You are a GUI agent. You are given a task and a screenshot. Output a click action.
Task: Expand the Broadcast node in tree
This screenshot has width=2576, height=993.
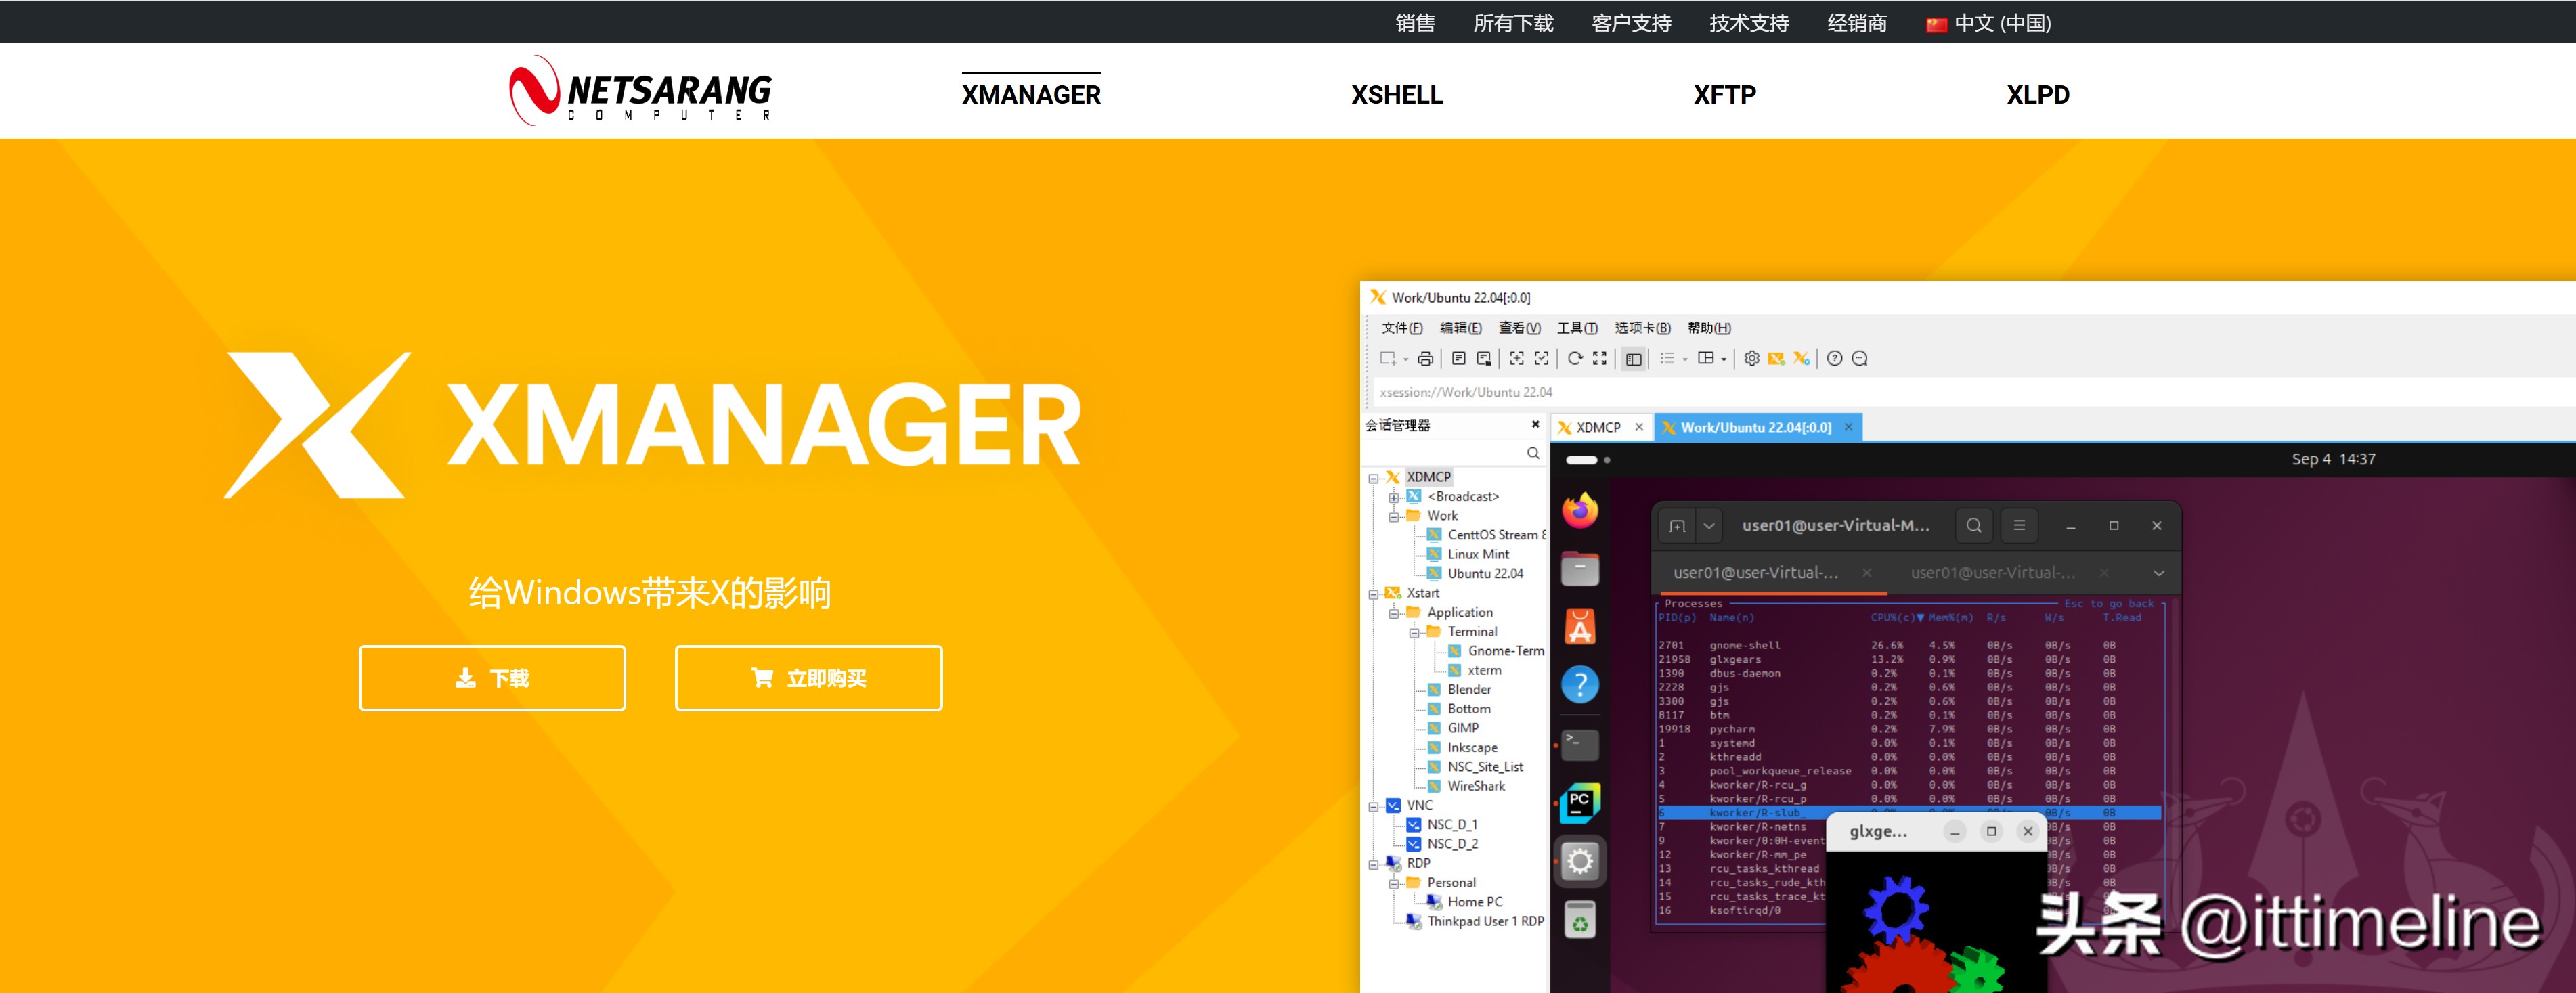click(1393, 497)
